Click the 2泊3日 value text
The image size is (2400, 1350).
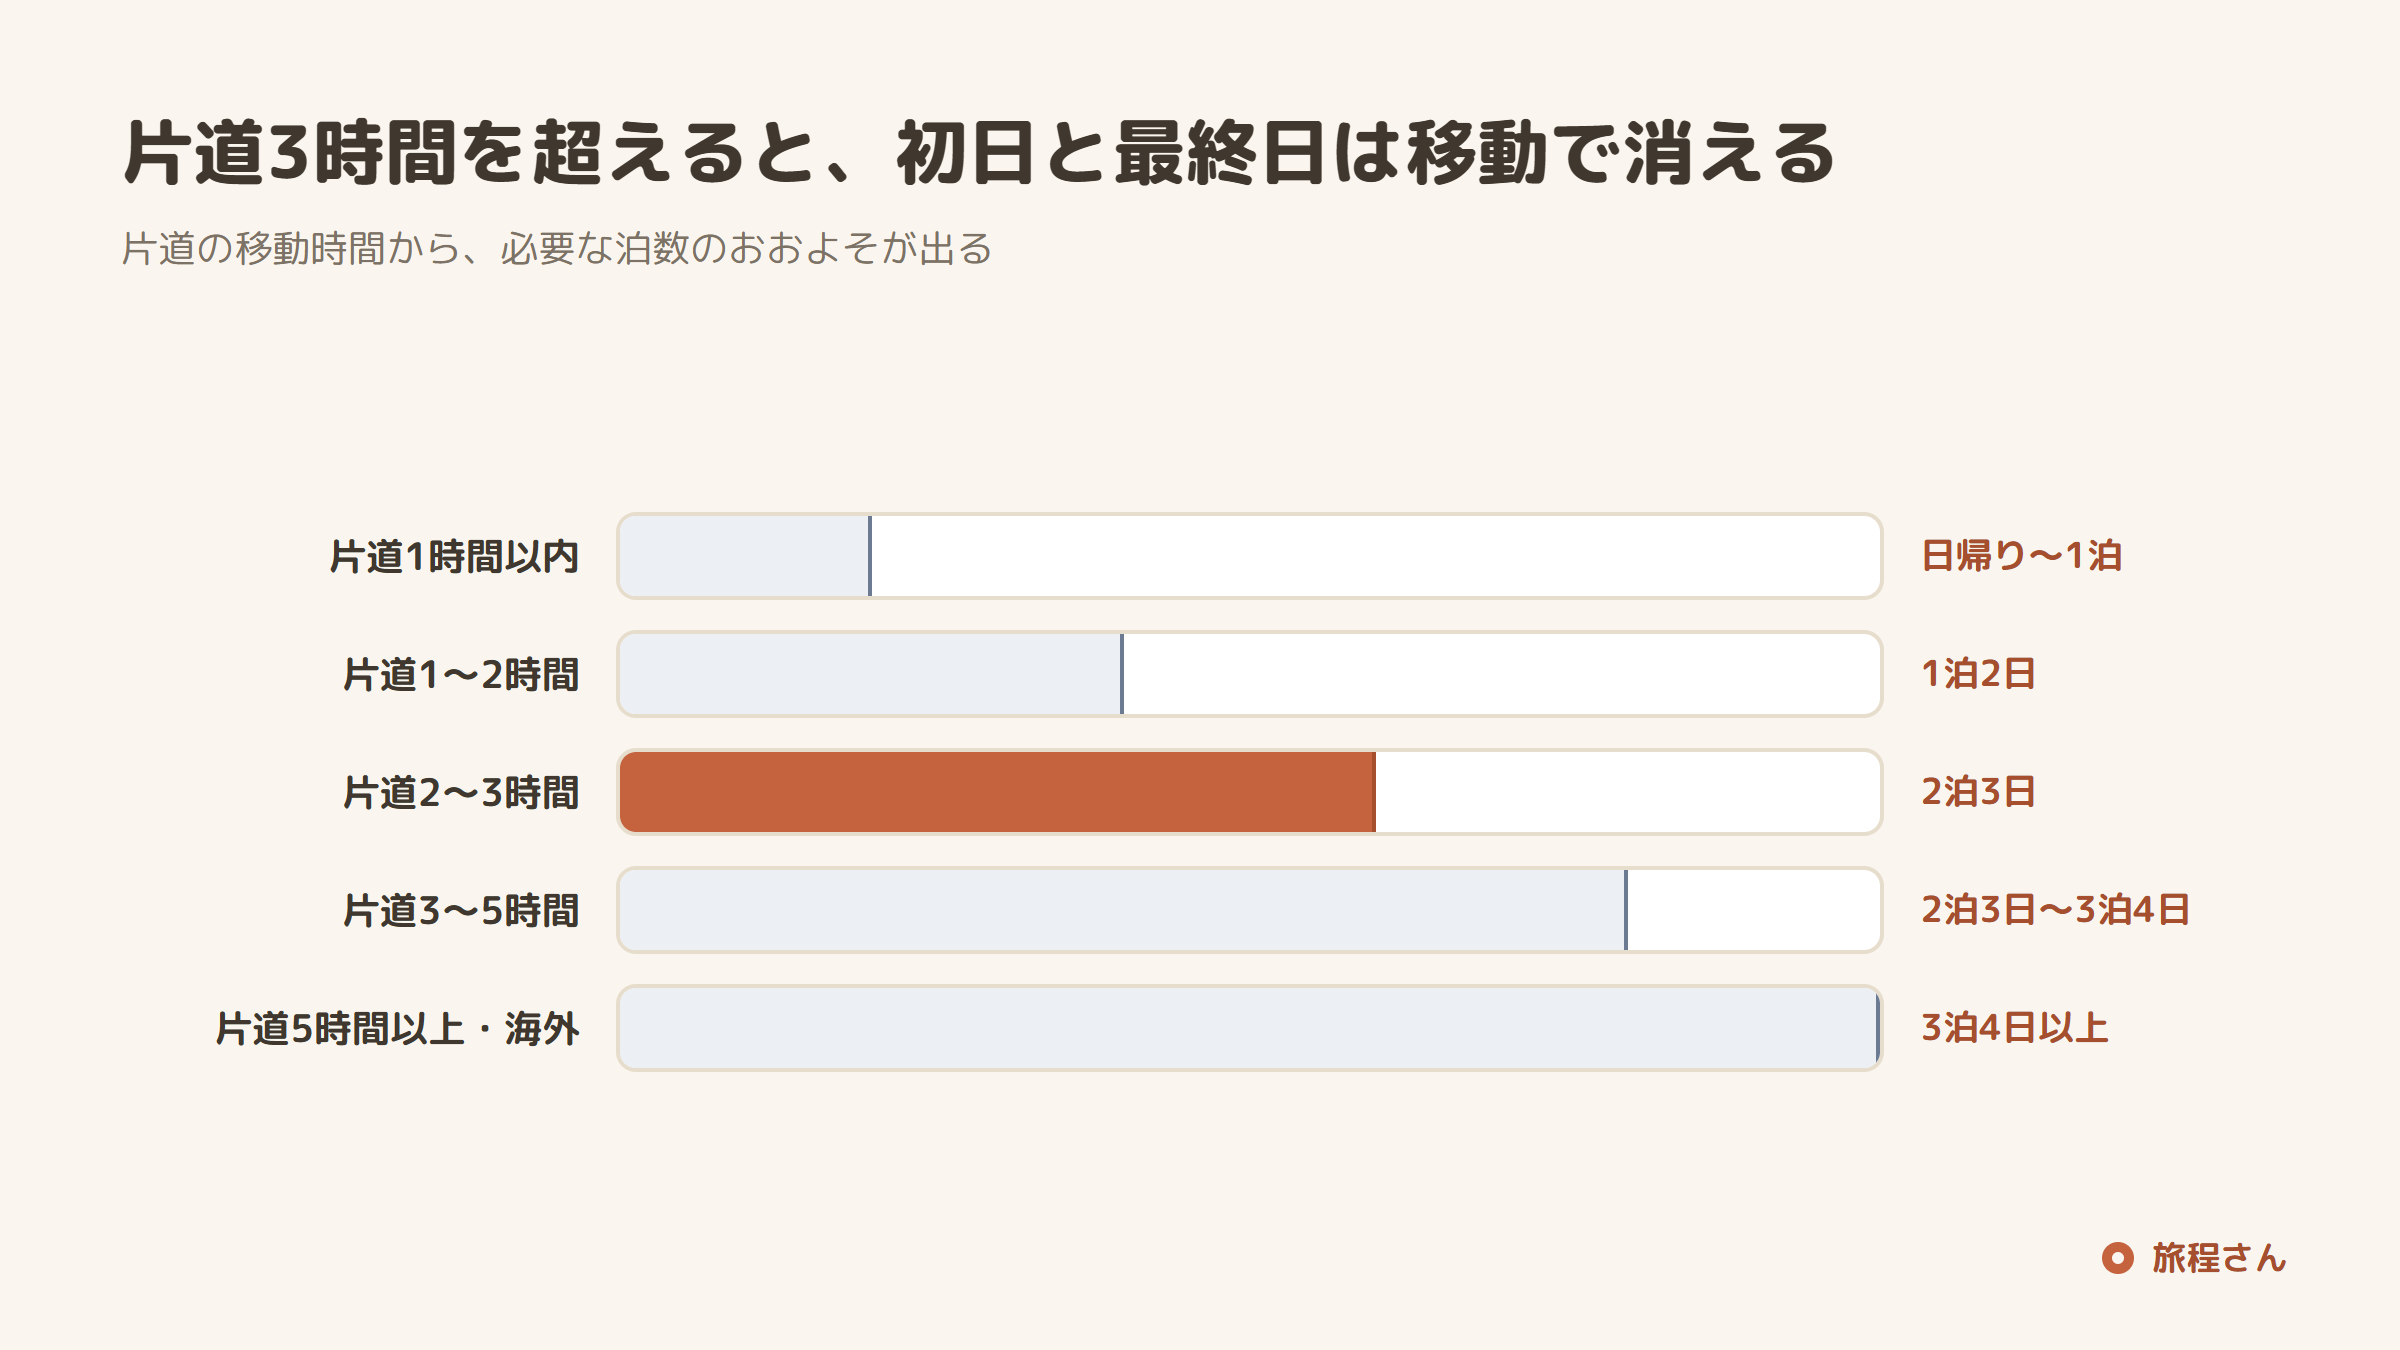pos(1978,792)
